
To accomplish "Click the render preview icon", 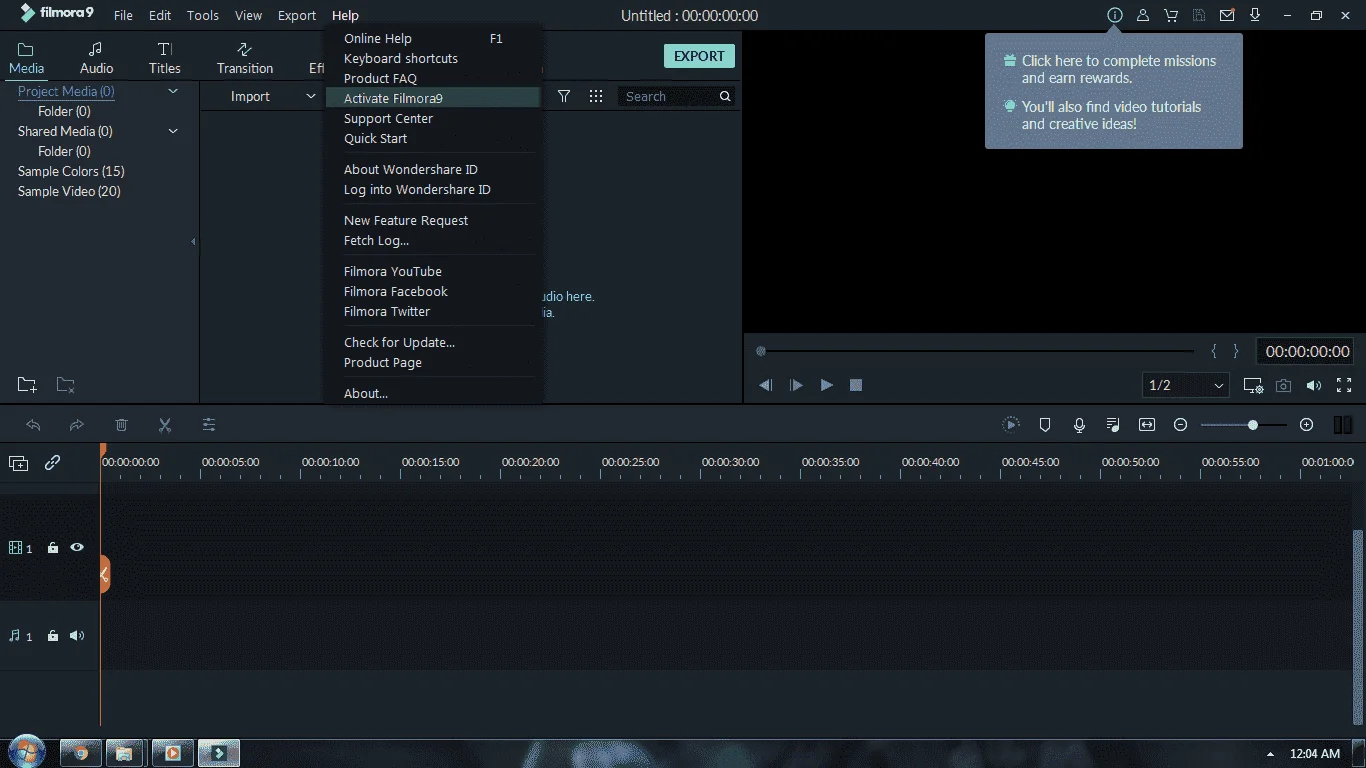I will click(x=1011, y=425).
